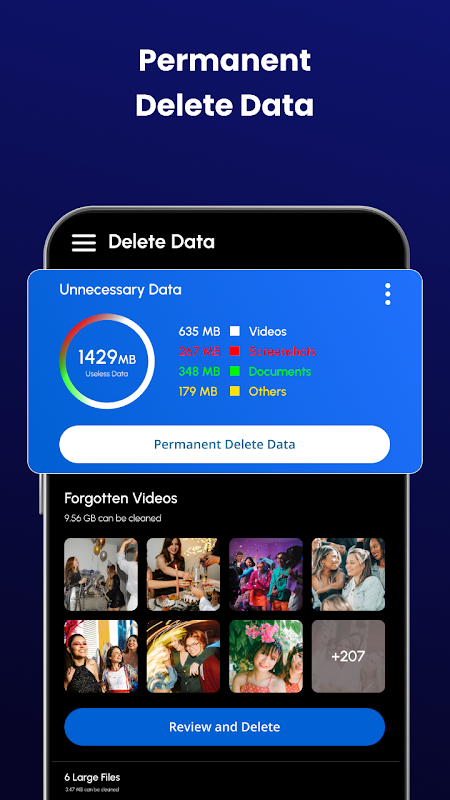Open the balloon party video thumbnail
This screenshot has height=800, width=450.
101,574
